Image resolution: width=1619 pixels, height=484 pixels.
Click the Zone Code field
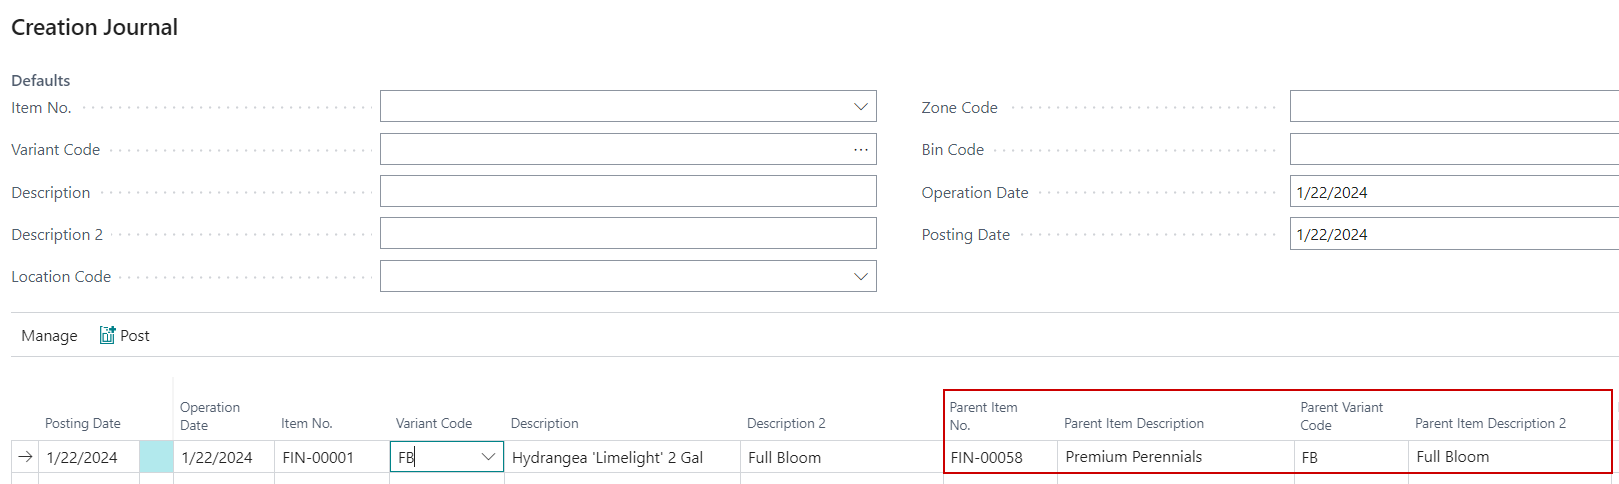coord(1452,107)
